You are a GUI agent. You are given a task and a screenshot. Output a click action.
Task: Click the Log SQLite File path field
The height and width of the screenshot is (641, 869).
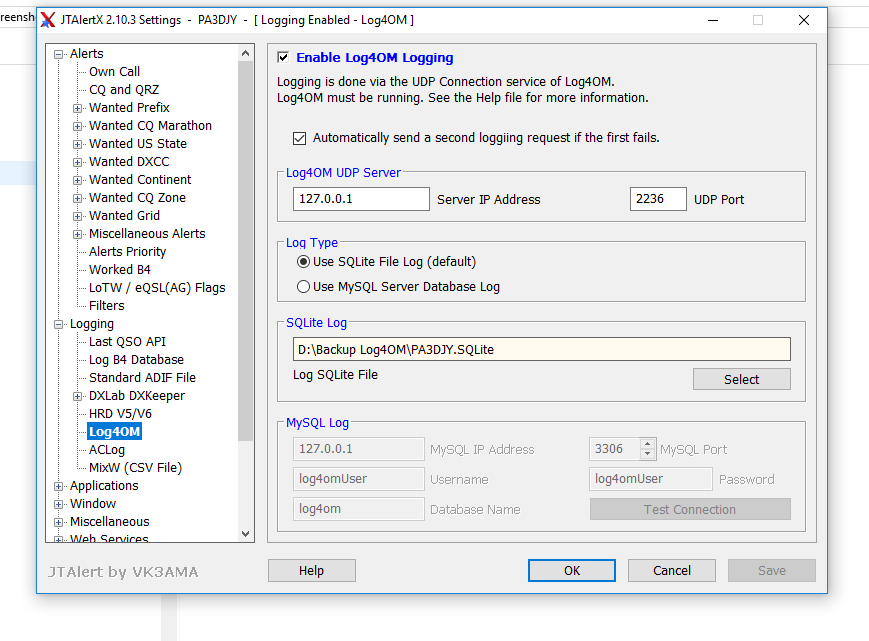pyautogui.click(x=541, y=350)
